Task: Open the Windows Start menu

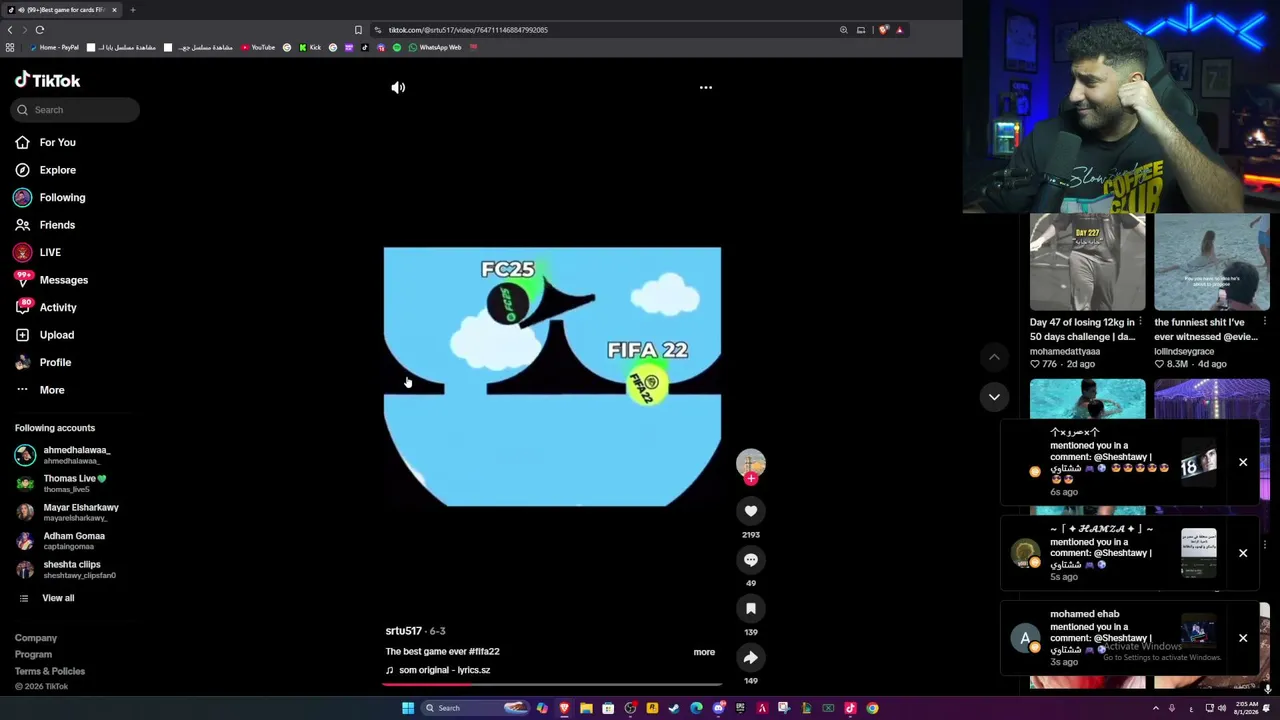Action: tap(408, 708)
